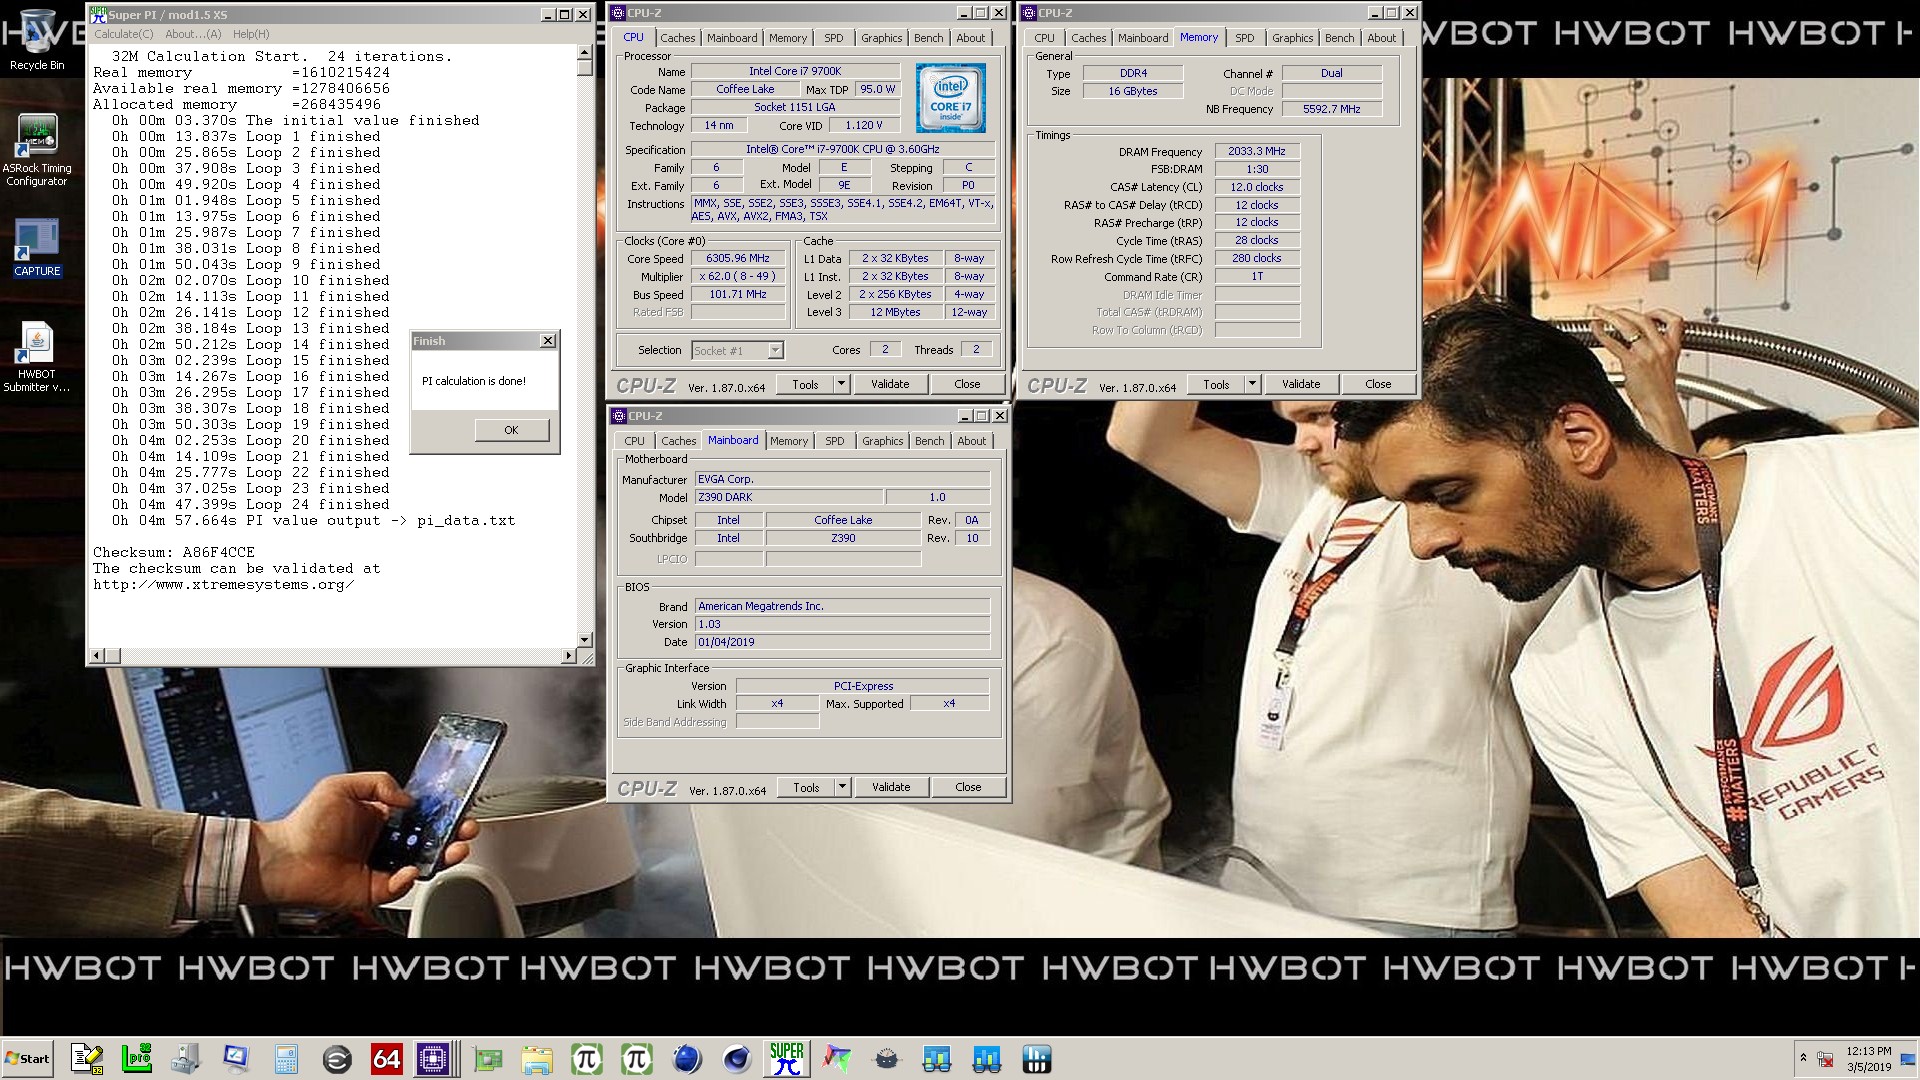Open the Cinema 4D sphere taskbar icon
The image size is (1920, 1080).
(x=687, y=1059)
